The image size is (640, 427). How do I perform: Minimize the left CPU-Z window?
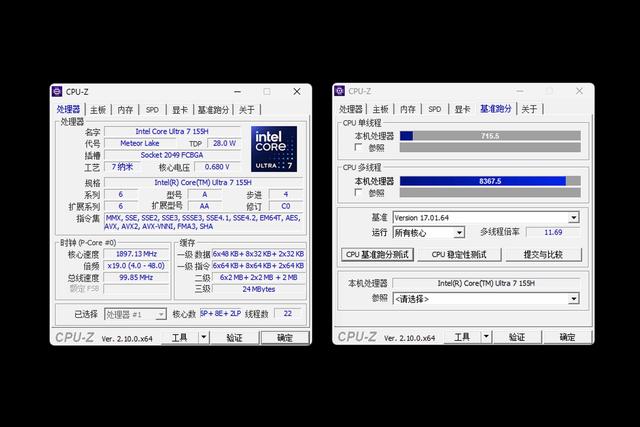tap(237, 91)
